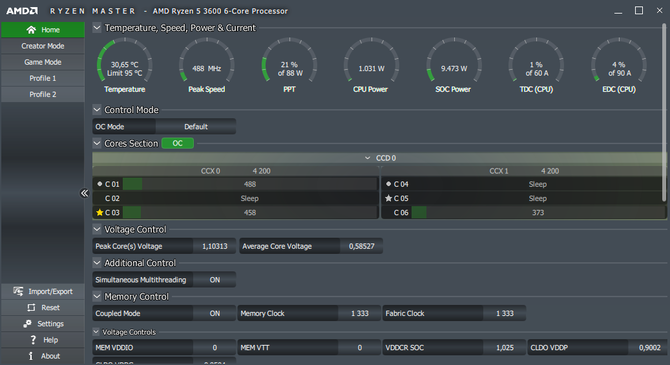Click the C 03 core speed bar
Screen dimensions: 670x365
(x=250, y=212)
